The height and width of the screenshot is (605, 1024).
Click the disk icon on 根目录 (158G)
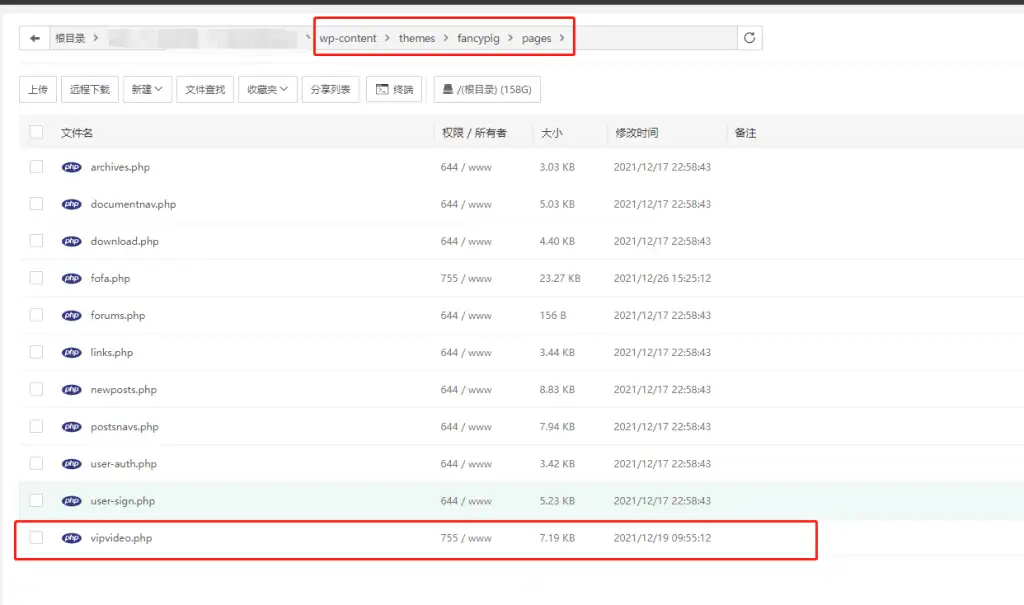point(449,89)
